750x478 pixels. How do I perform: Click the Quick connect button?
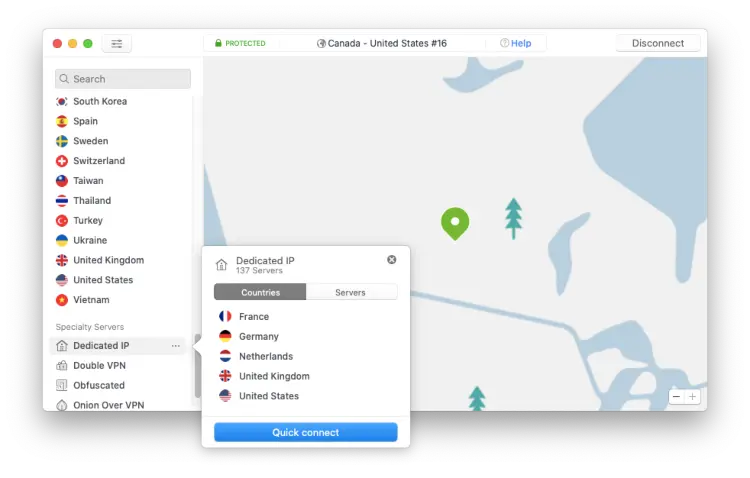pyautogui.click(x=306, y=432)
